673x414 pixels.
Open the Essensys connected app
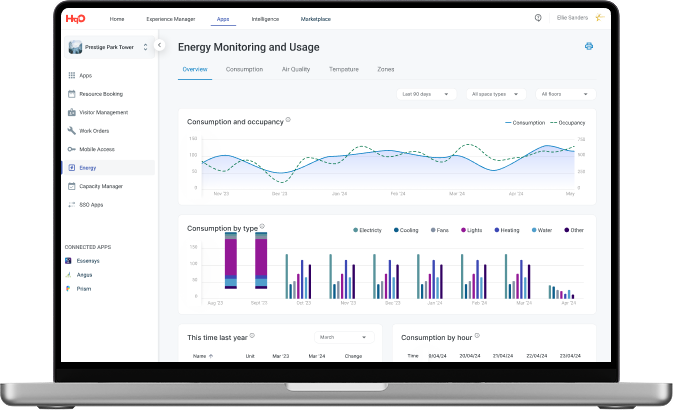pyautogui.click(x=88, y=260)
